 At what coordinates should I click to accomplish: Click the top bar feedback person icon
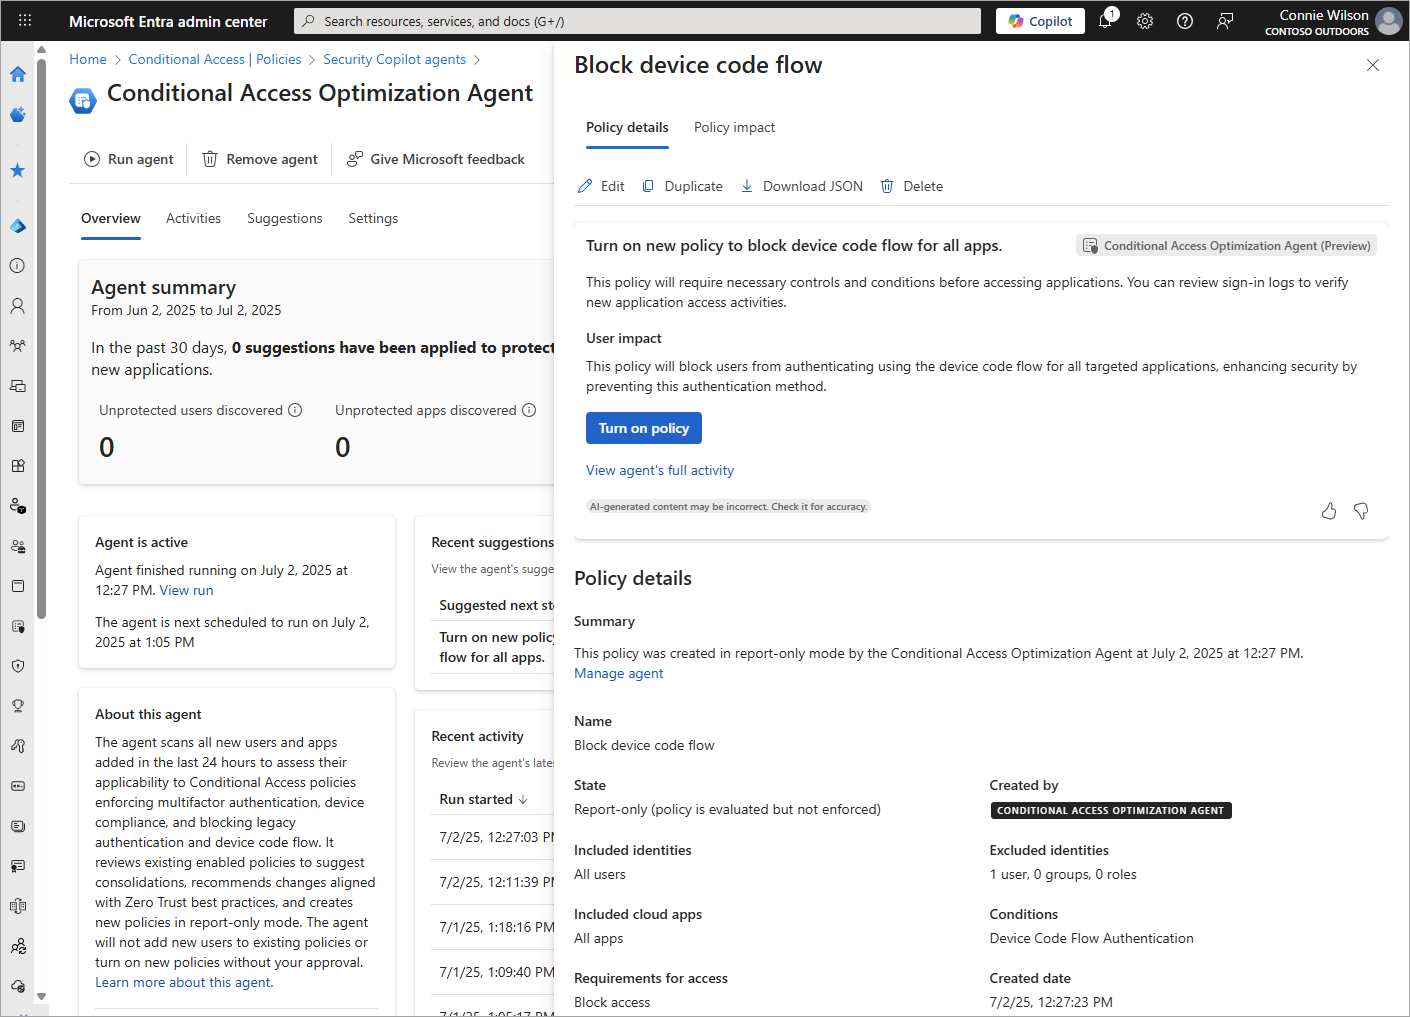[1225, 21]
